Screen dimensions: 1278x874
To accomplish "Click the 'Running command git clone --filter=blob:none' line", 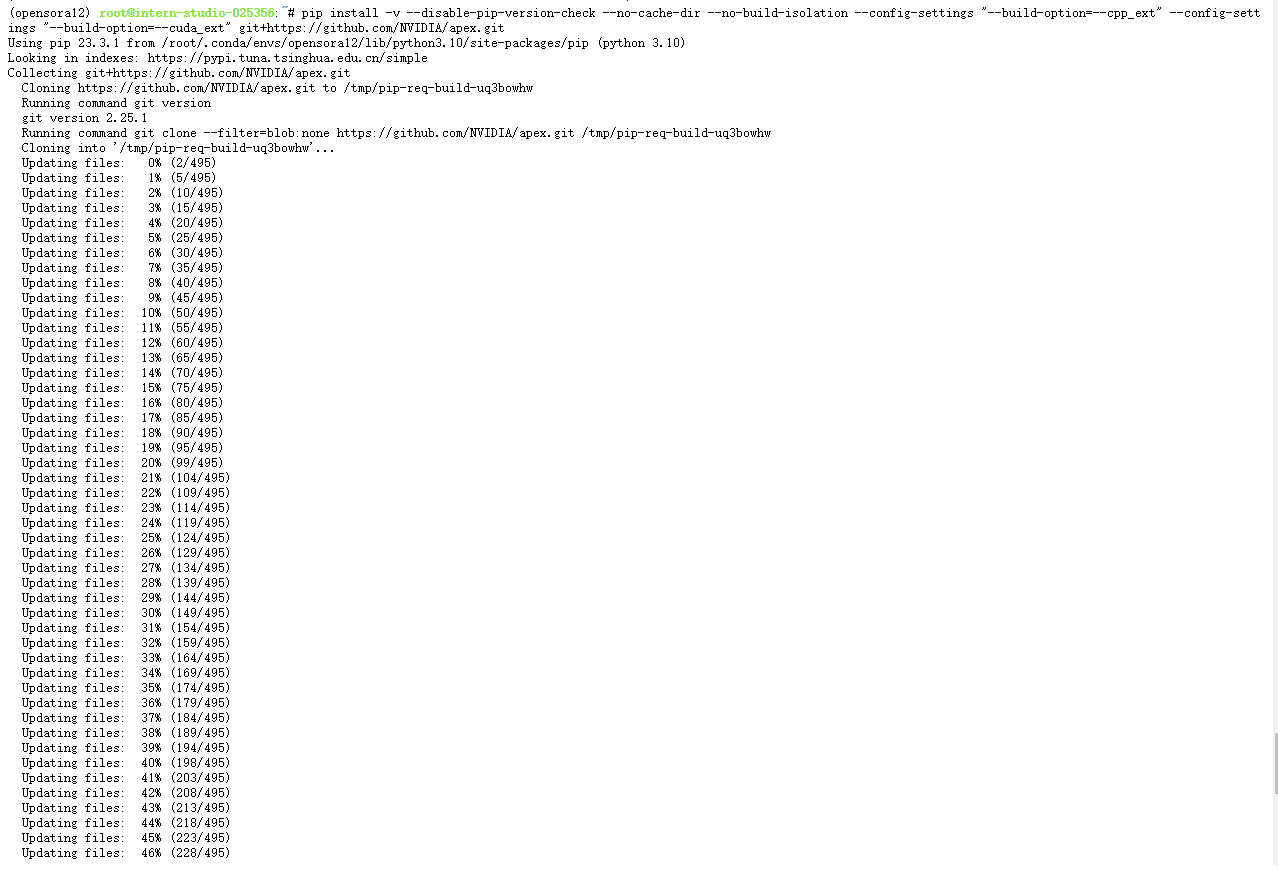I will tap(396, 133).
